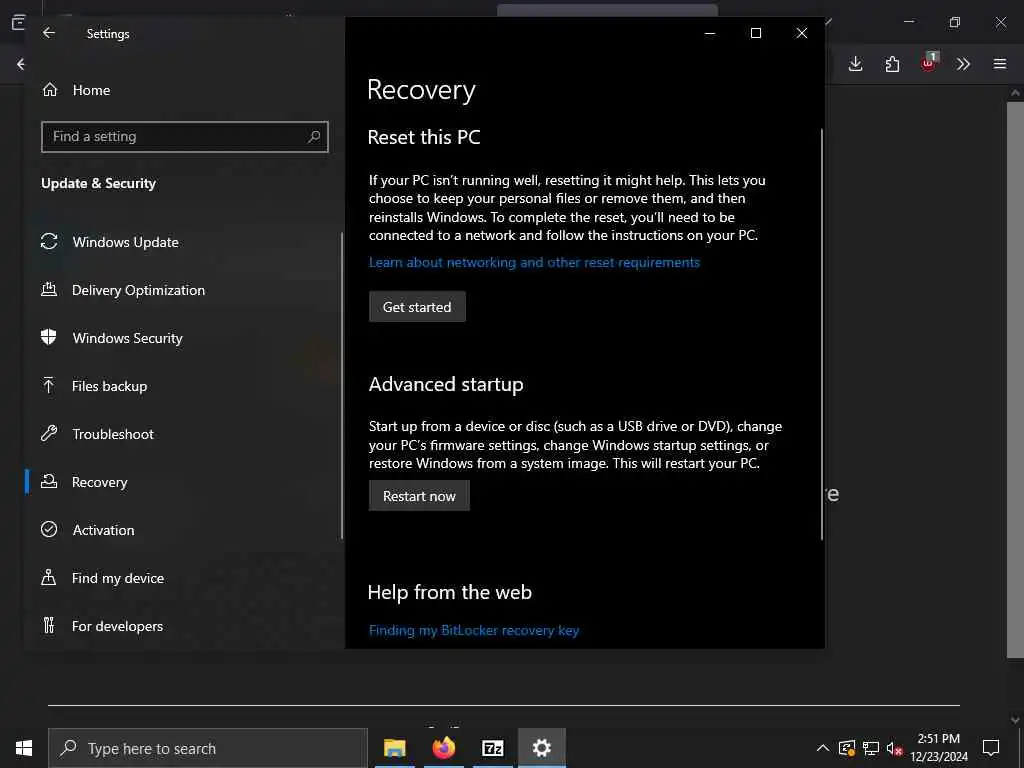Viewport: 1024px width, 768px height.
Task: Click the Delivery Optimization icon
Action: point(49,289)
